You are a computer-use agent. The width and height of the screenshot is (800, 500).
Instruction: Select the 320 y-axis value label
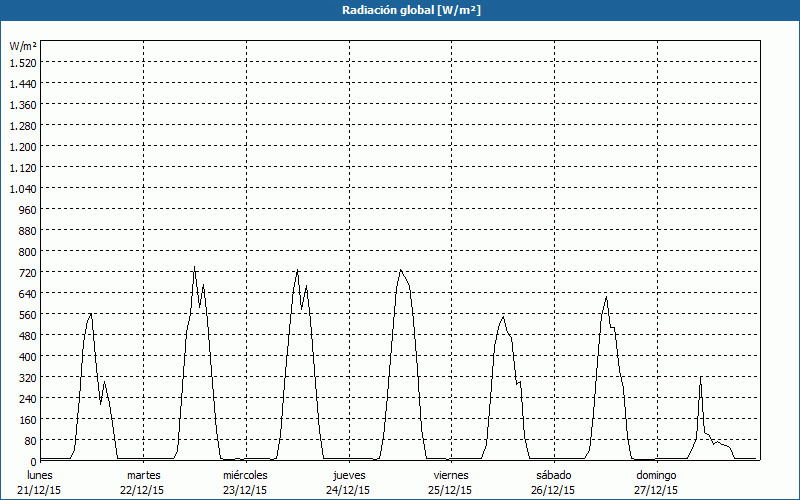(x=22, y=377)
